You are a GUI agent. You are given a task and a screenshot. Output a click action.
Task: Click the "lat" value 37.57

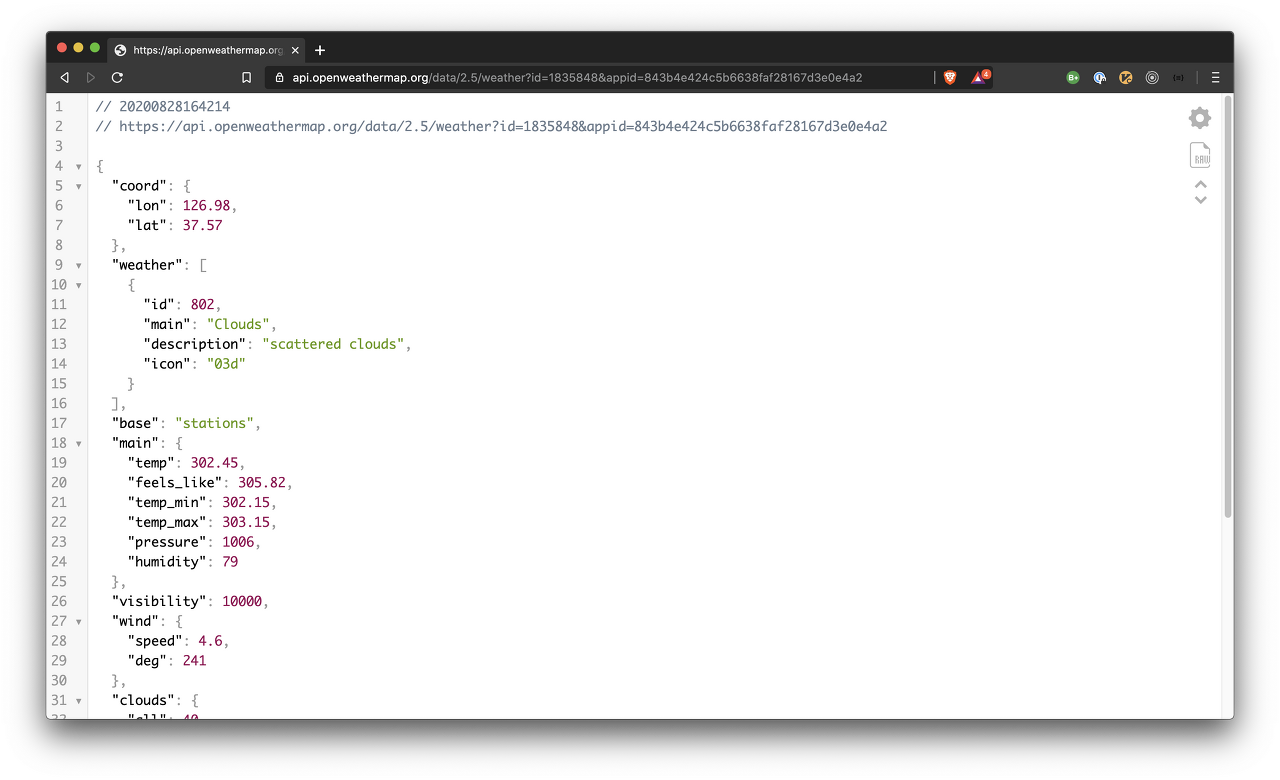click(202, 225)
